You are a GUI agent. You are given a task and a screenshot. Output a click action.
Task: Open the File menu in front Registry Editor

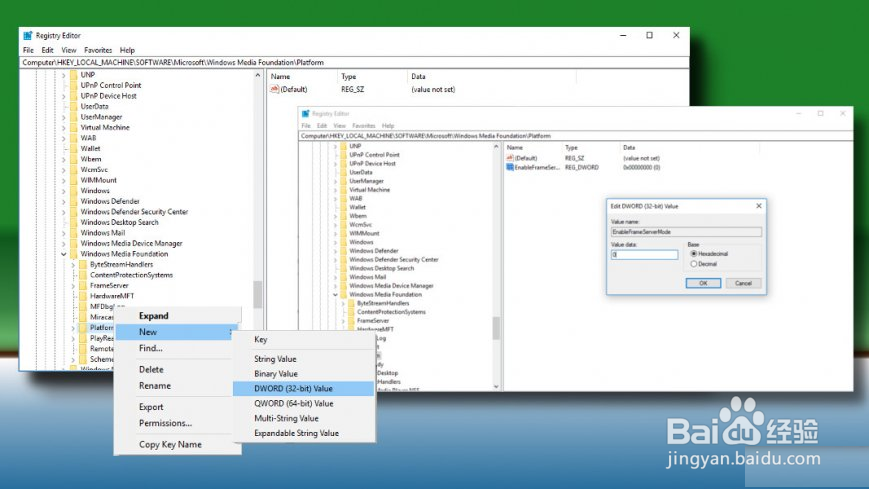(28, 50)
